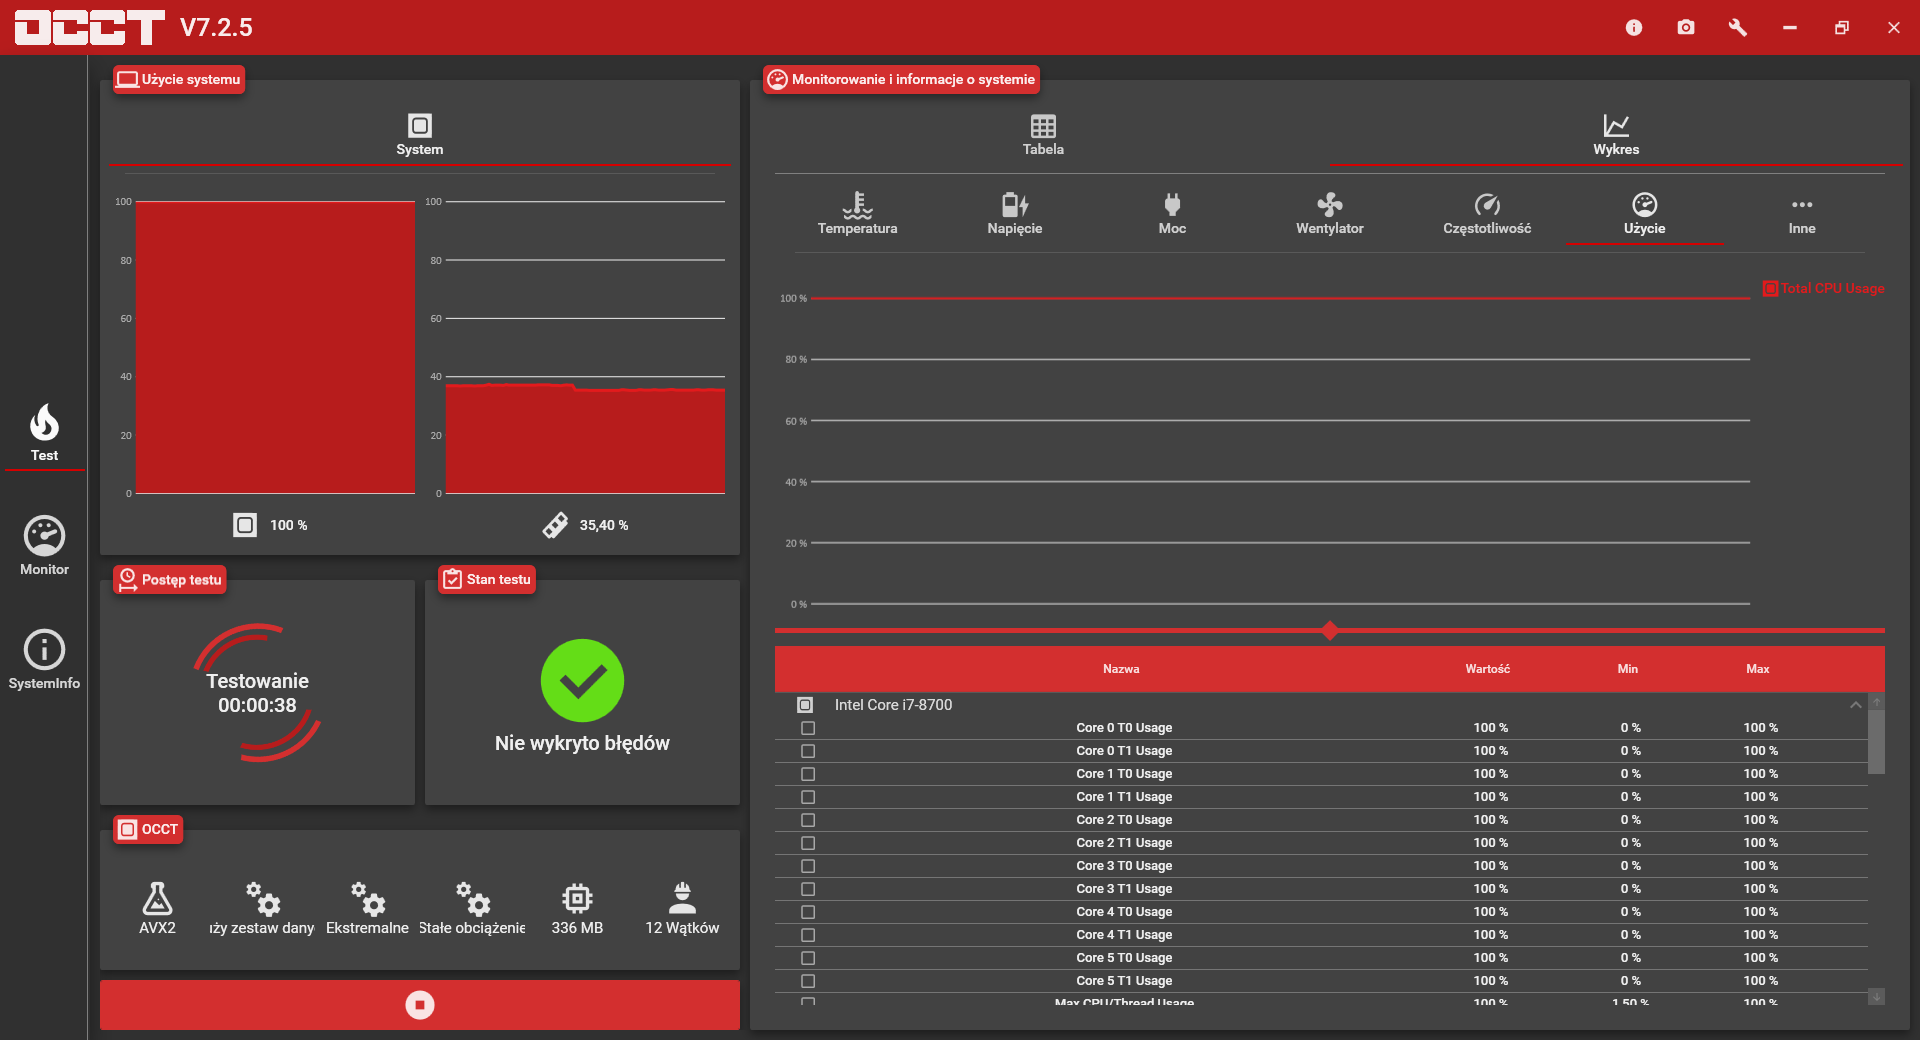1920x1040 pixels.
Task: Click the sensor table scroll-up arrow
Action: pyautogui.click(x=1877, y=702)
